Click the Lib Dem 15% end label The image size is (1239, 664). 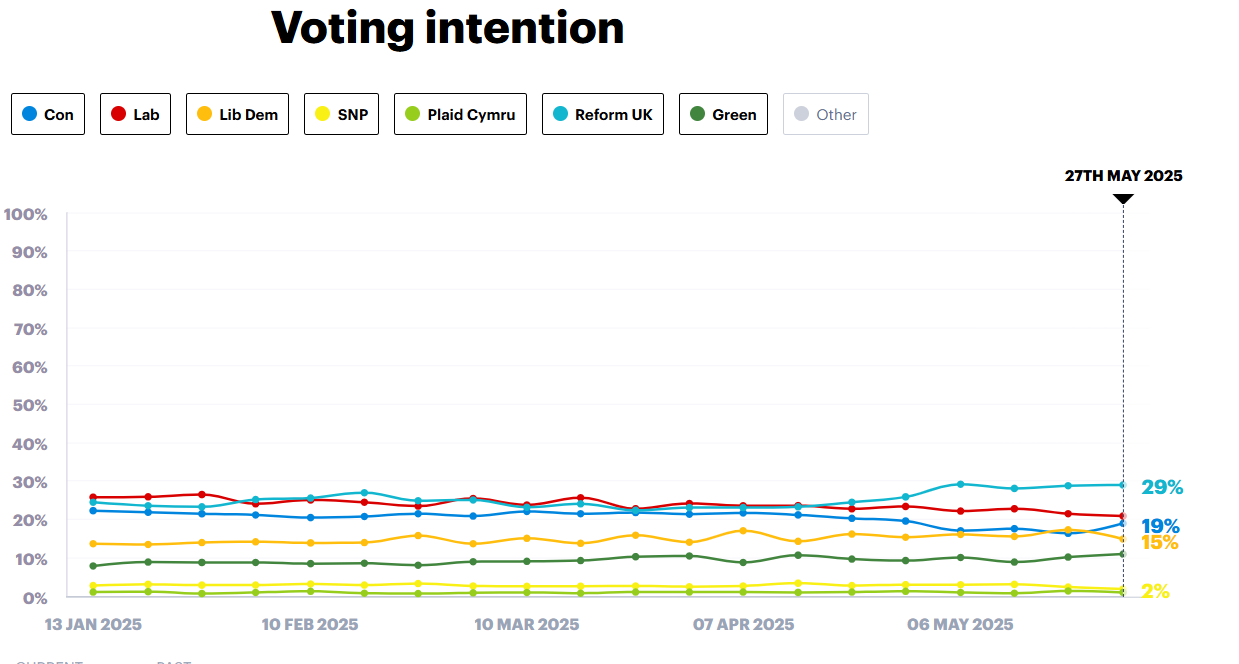[1160, 543]
